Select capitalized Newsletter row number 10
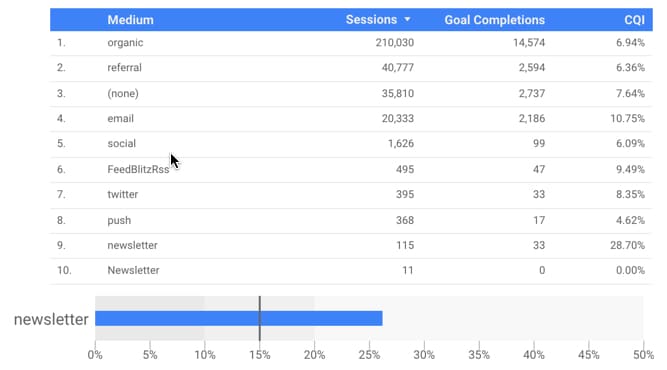Screen dimensions: 667x370 (351, 270)
